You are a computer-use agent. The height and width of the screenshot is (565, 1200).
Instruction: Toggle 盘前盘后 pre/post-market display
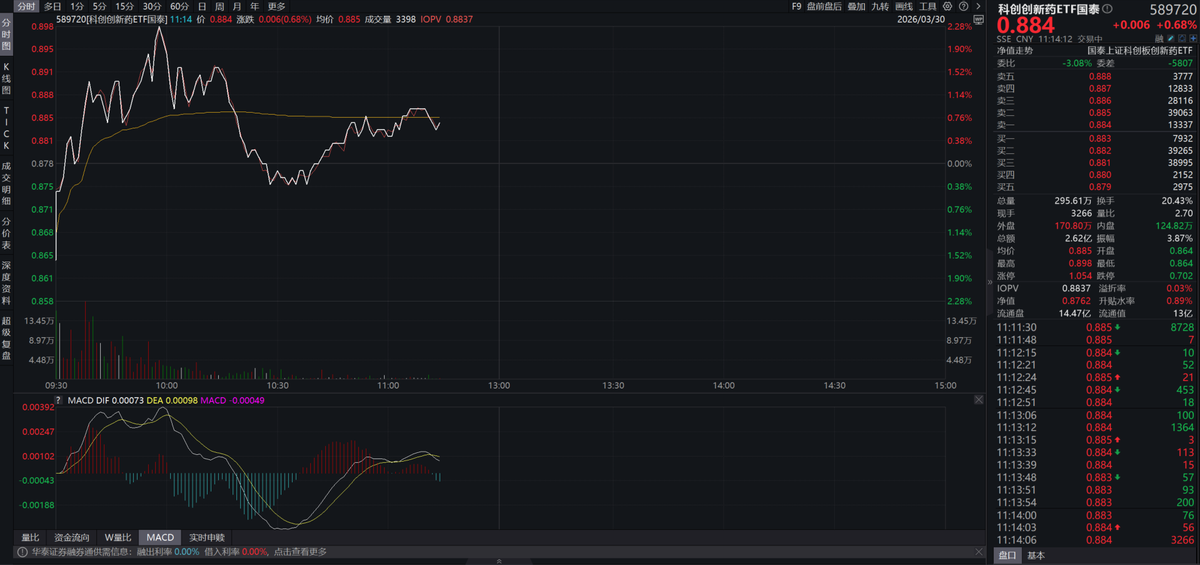pyautogui.click(x=824, y=6)
